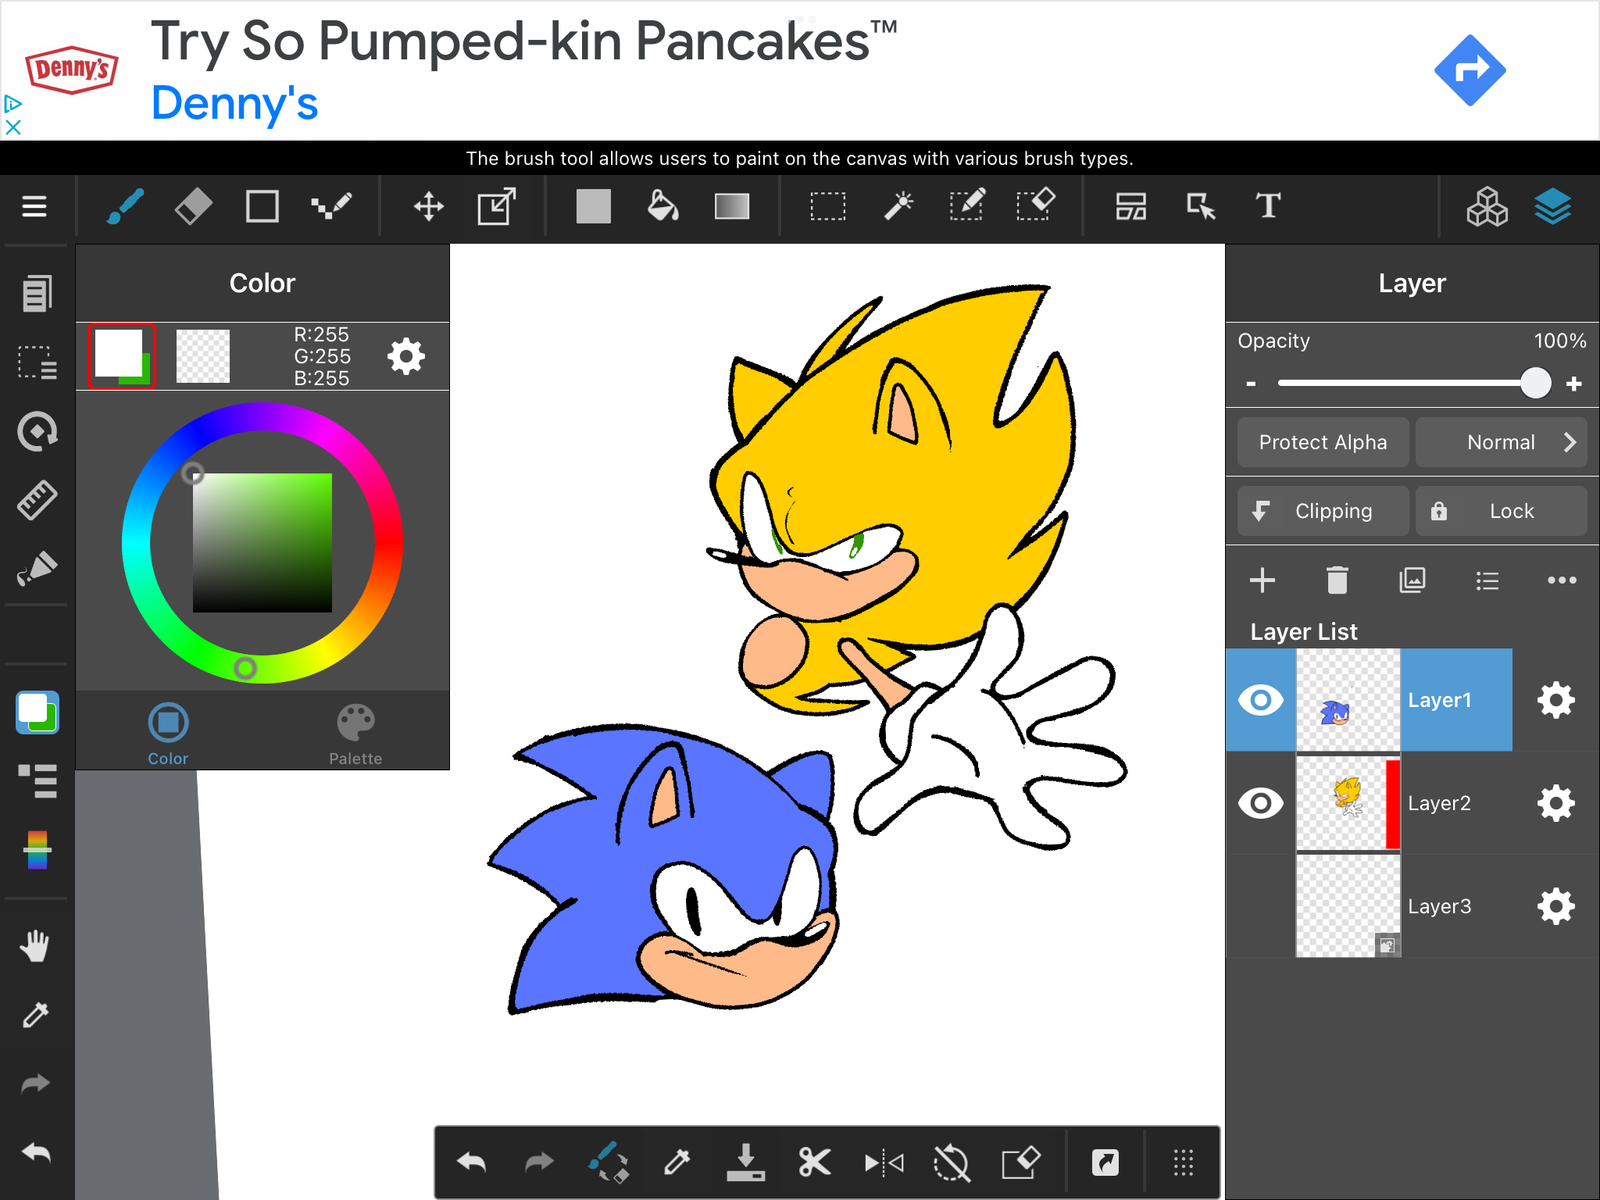The width and height of the screenshot is (1600, 1200).
Task: Select the Magic wand tool
Action: (898, 206)
